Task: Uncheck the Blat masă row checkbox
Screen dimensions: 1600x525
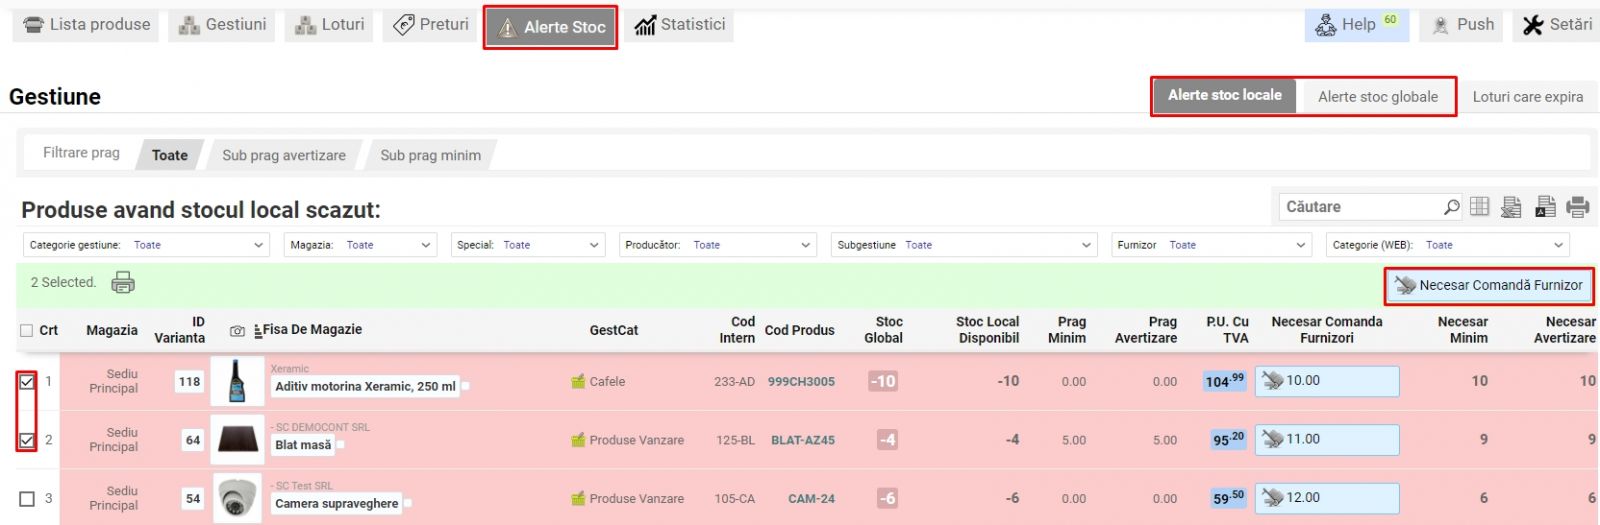Action: (27, 440)
